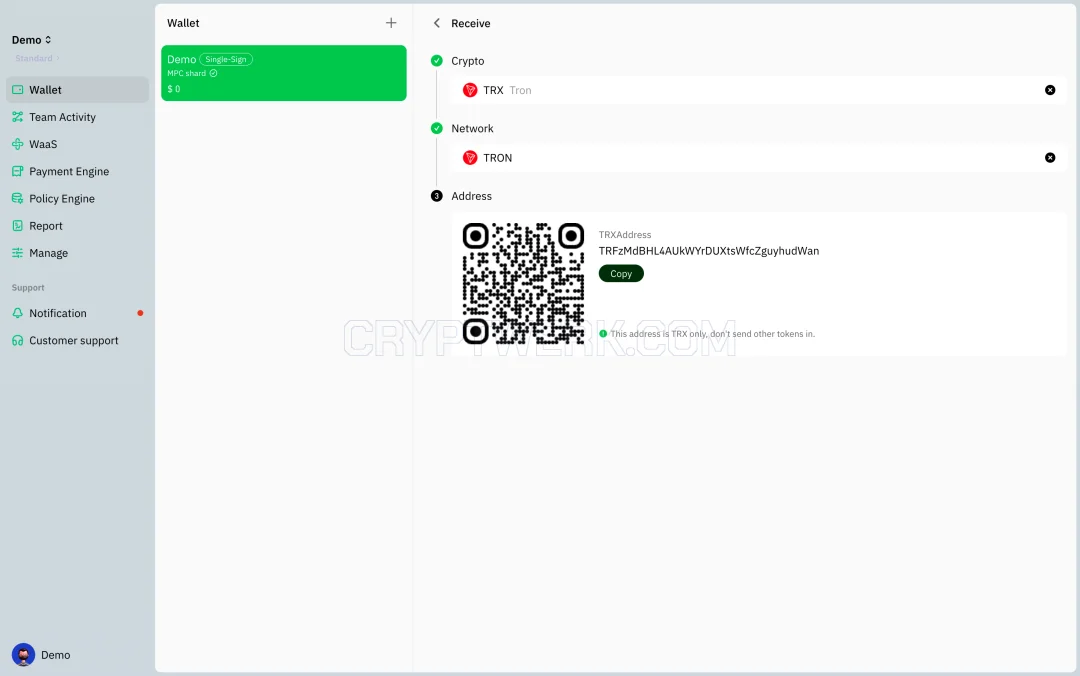This screenshot has width=1080, height=676.
Task: Click the Network step green checkmark
Action: tap(437, 128)
